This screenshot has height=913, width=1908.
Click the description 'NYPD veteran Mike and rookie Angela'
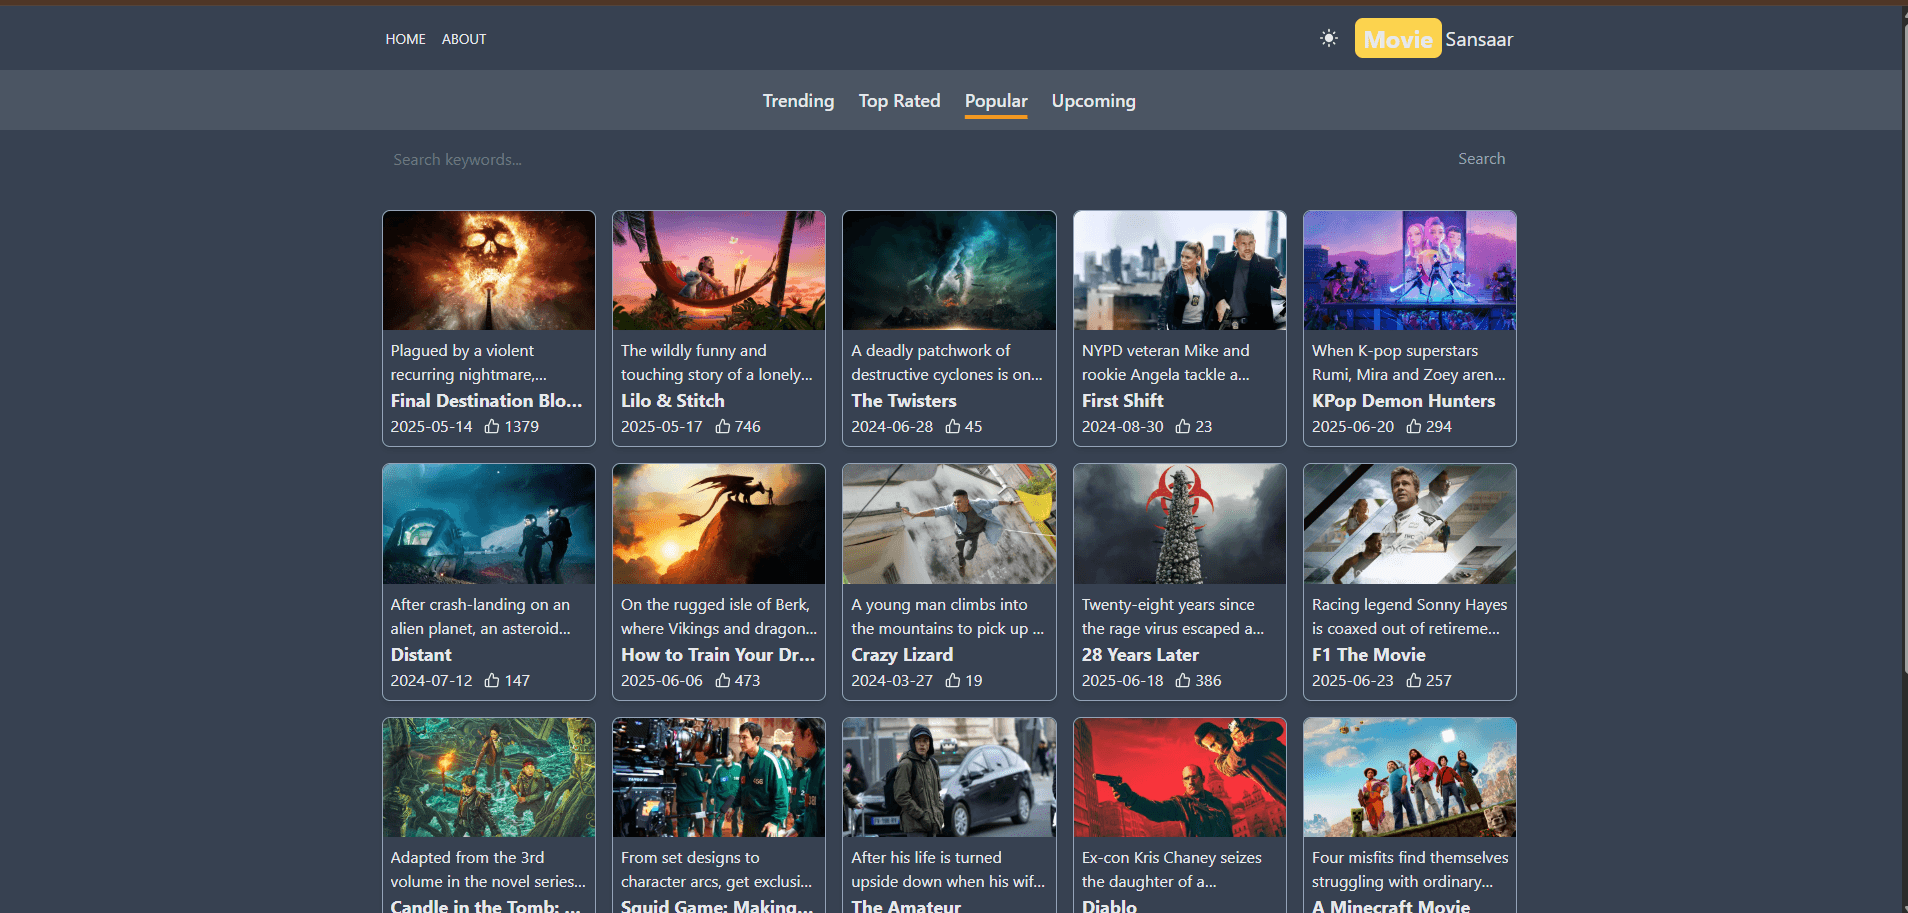pyautogui.click(x=1166, y=363)
